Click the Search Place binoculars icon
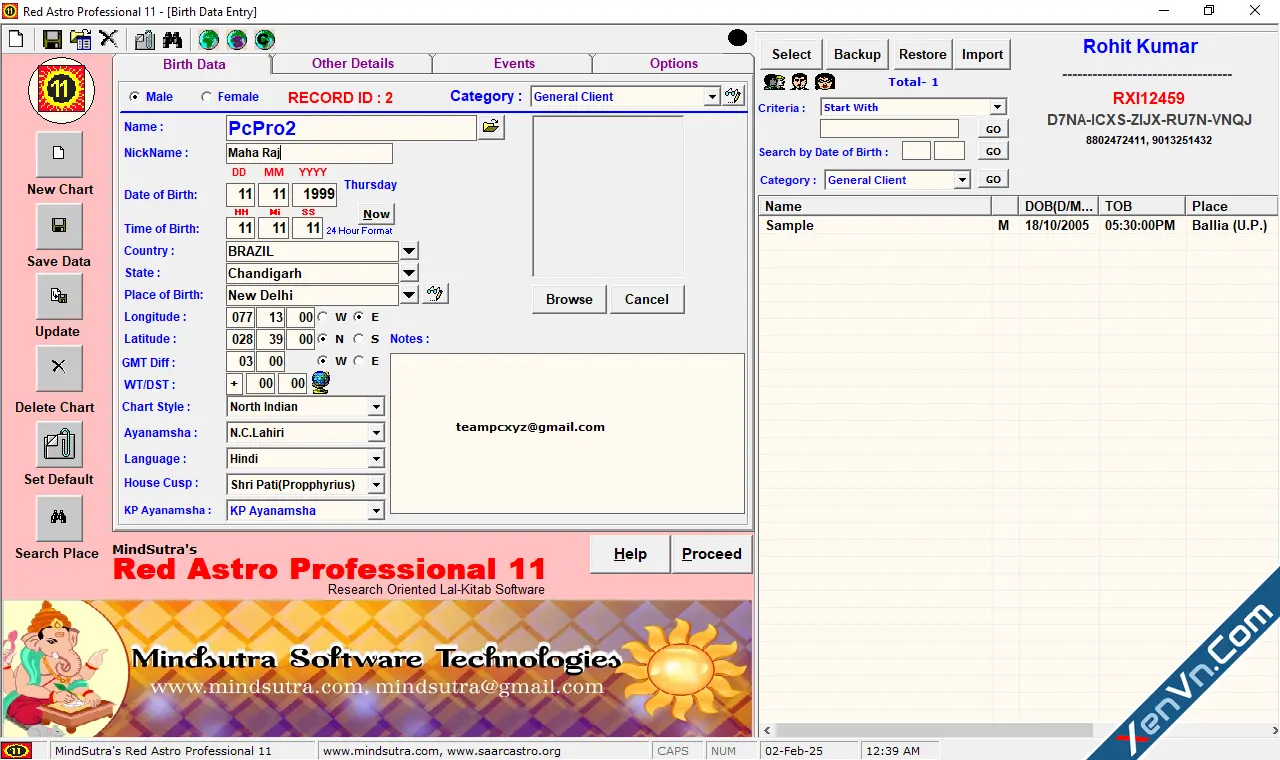The image size is (1280, 760). tap(59, 517)
